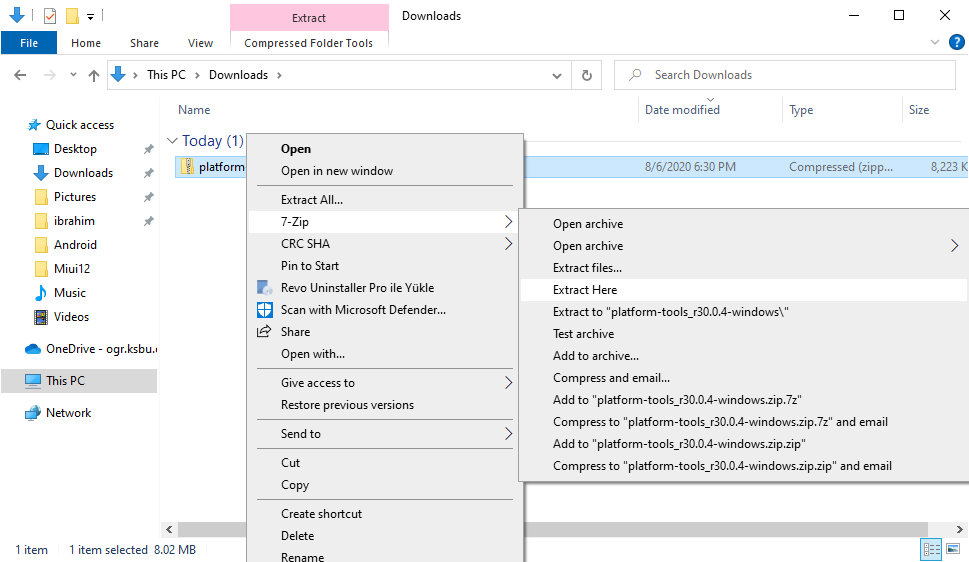Open the File tab
Viewport: 969px width, 562px height.
(x=29, y=43)
